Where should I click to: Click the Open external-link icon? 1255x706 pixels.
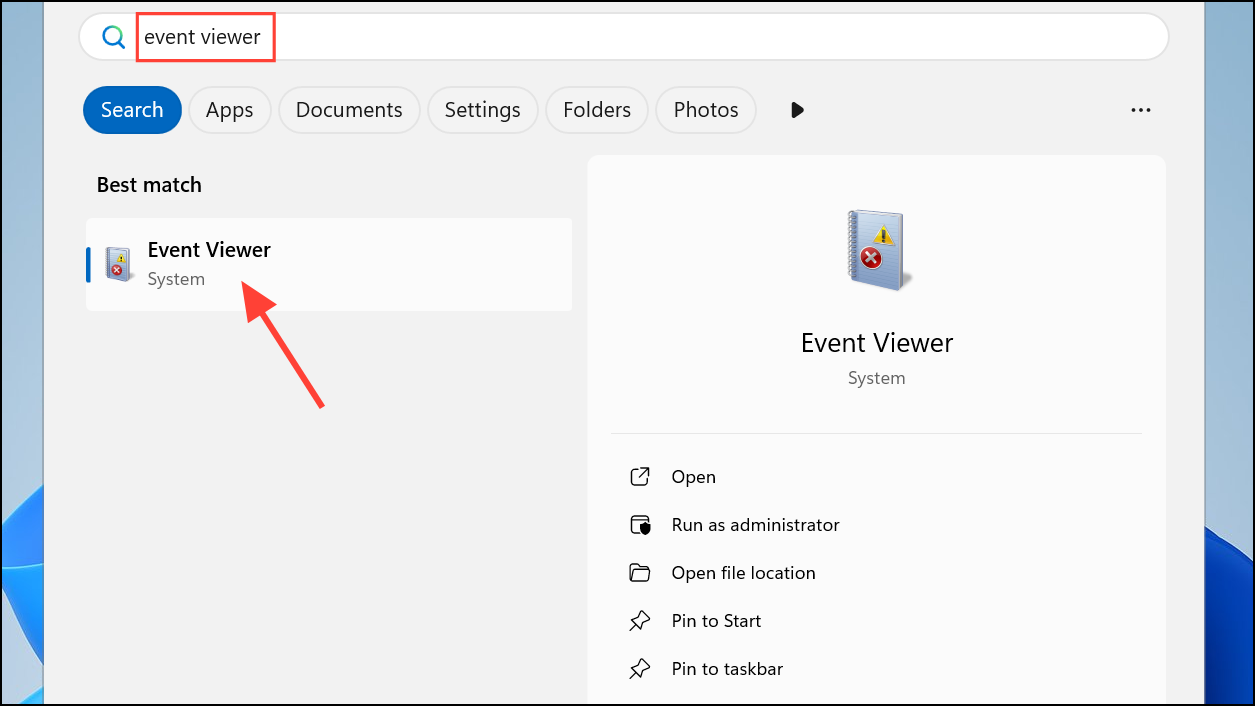click(x=640, y=477)
